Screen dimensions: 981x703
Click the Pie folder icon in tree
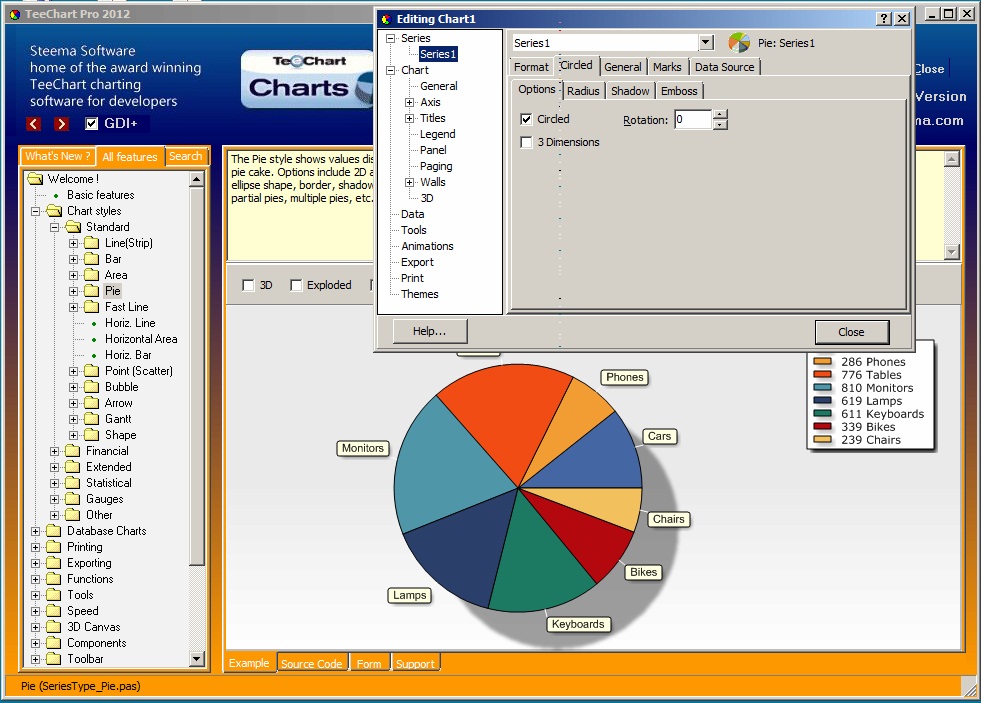pyautogui.click(x=92, y=291)
